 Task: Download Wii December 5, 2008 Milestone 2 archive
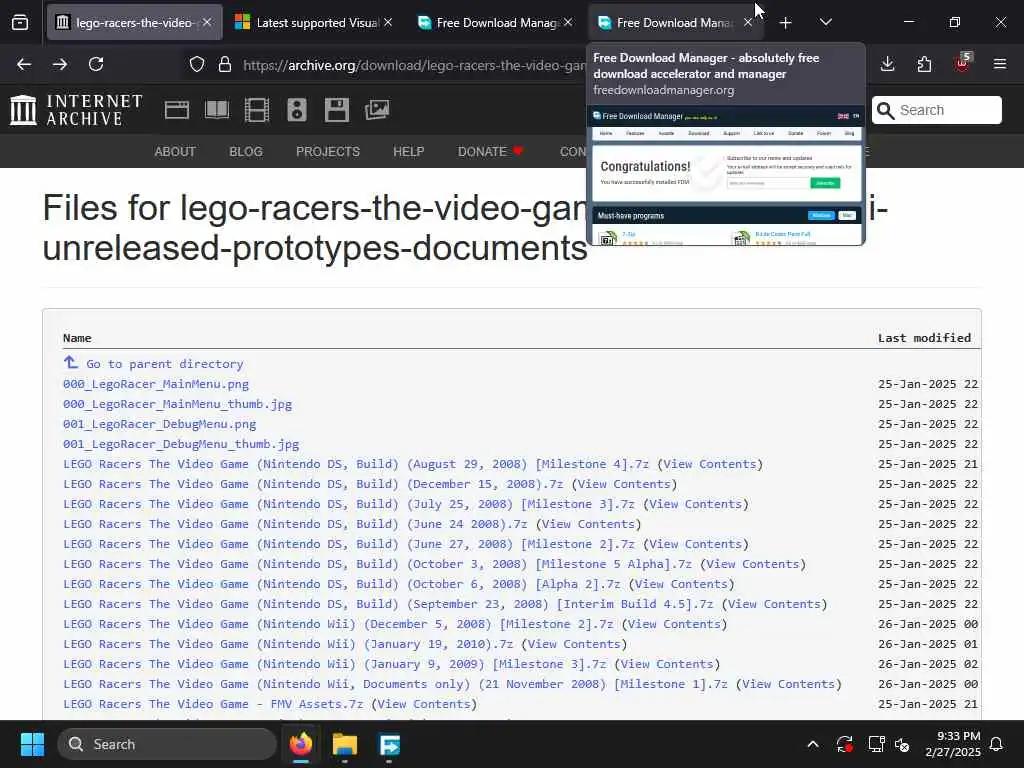[x=338, y=624]
